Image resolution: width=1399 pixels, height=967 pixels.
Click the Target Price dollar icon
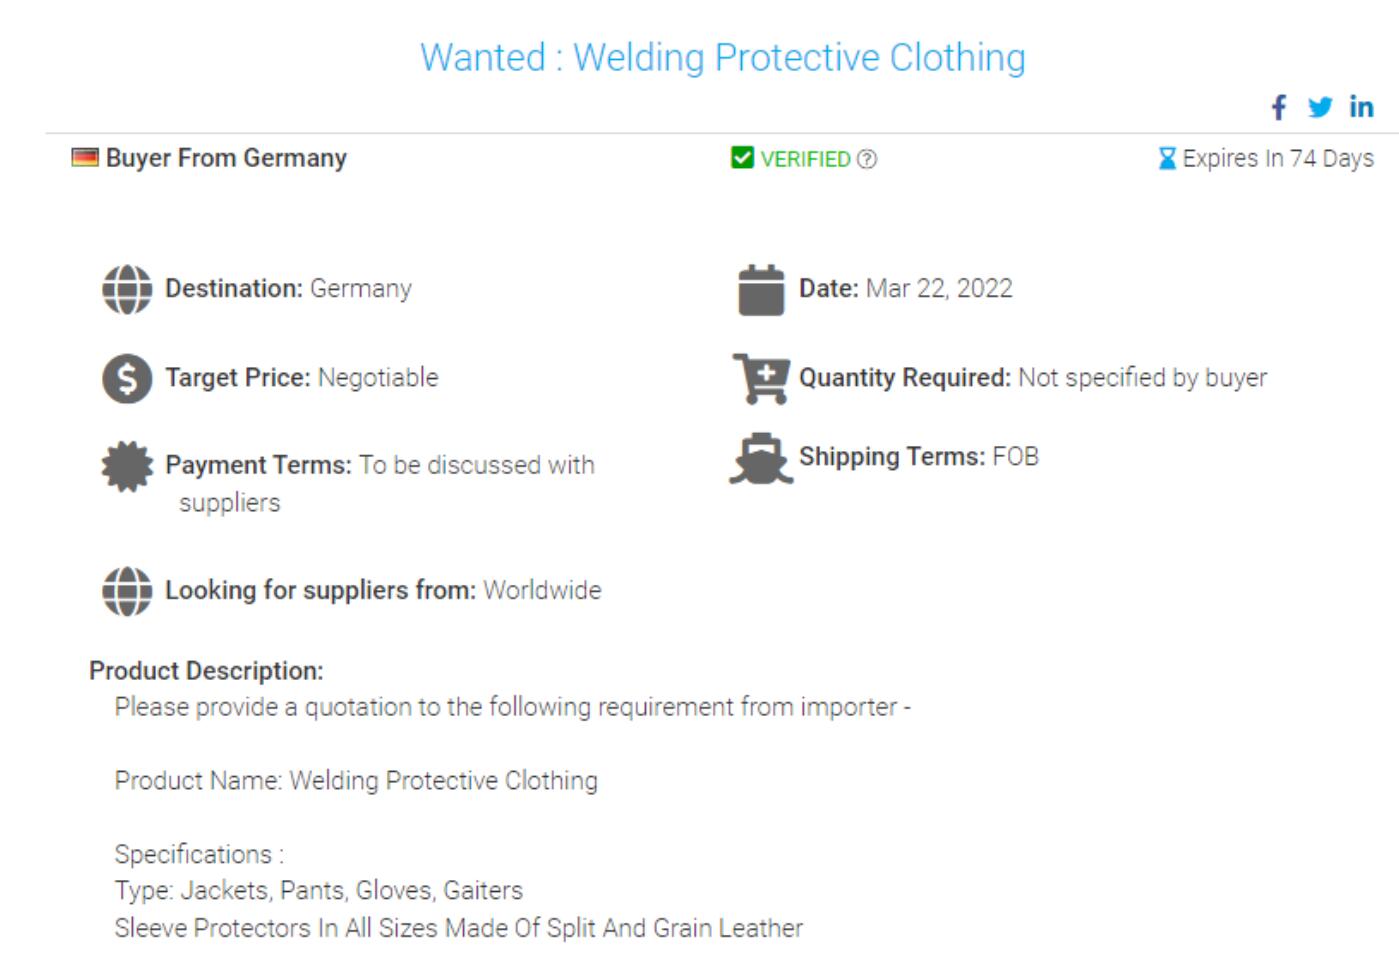click(x=127, y=378)
